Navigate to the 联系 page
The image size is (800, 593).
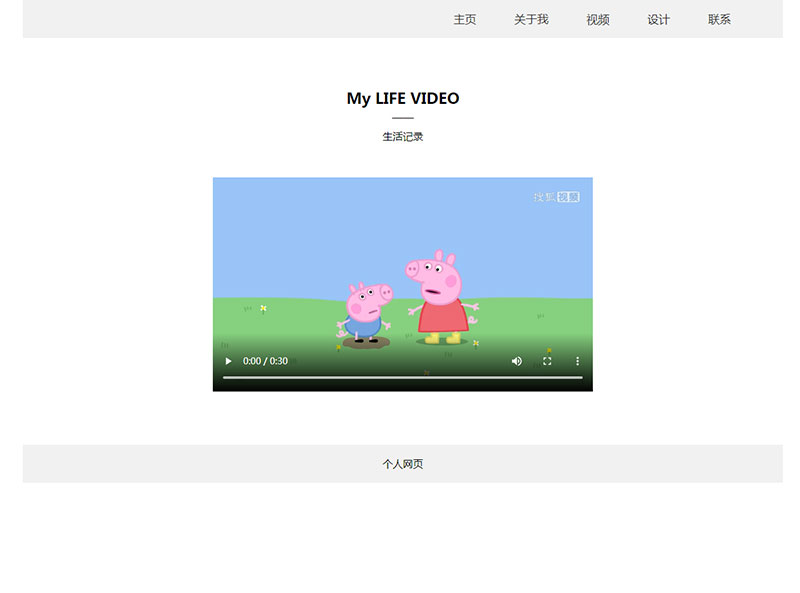(x=719, y=19)
